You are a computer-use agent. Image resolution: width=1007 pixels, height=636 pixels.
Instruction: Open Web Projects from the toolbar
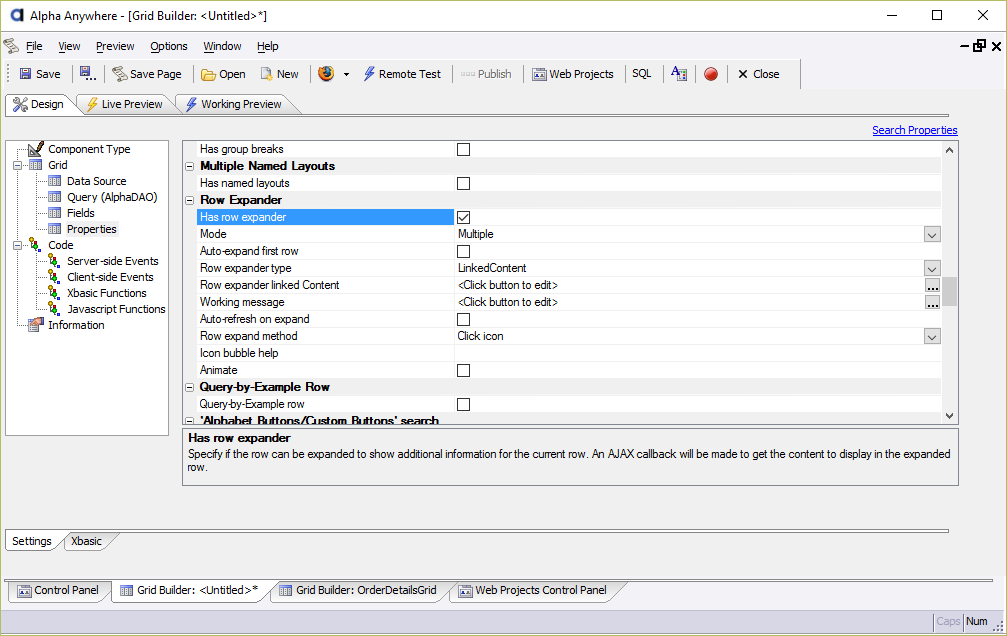click(573, 74)
